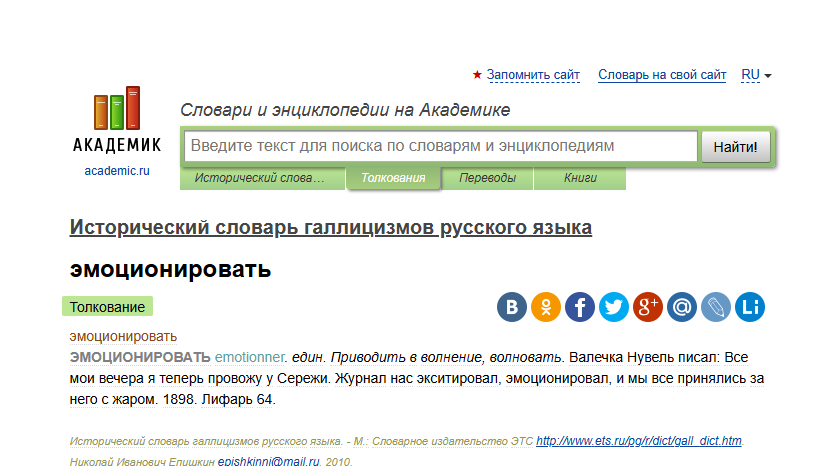Share via LiveJournal pencil icon
Screen dimensions: 822x466
coord(716,307)
